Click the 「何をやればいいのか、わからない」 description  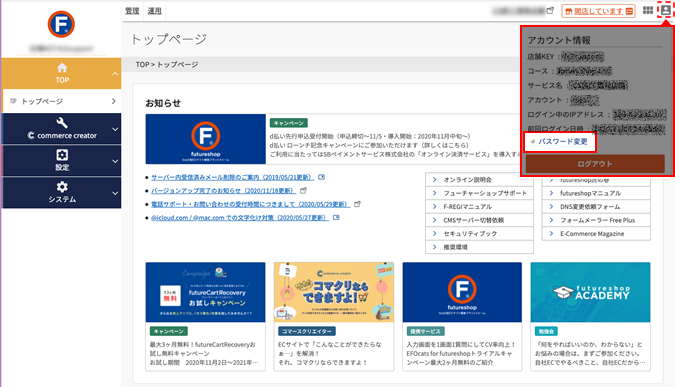[x=590, y=353]
